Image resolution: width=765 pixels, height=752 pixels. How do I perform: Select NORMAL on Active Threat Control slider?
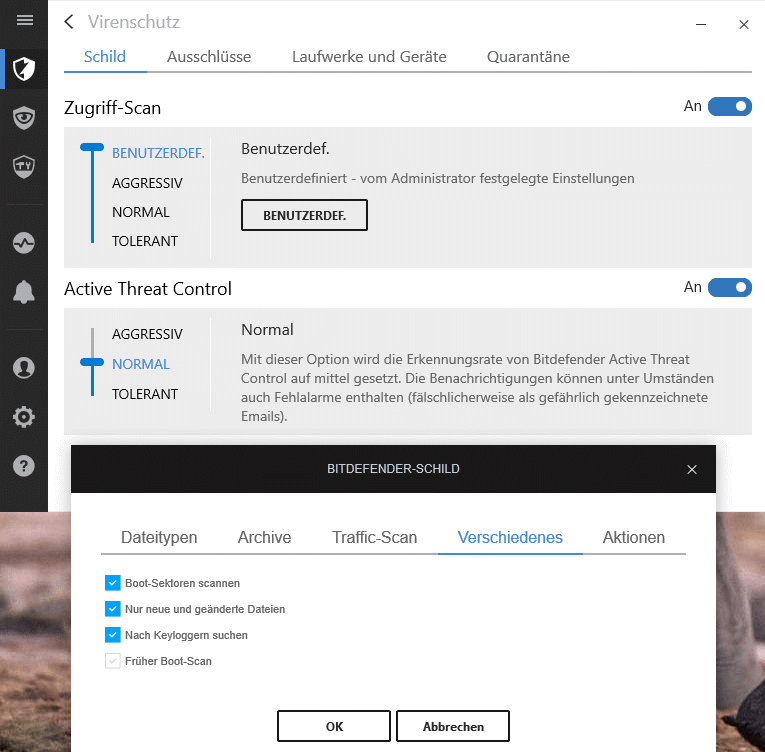141,364
